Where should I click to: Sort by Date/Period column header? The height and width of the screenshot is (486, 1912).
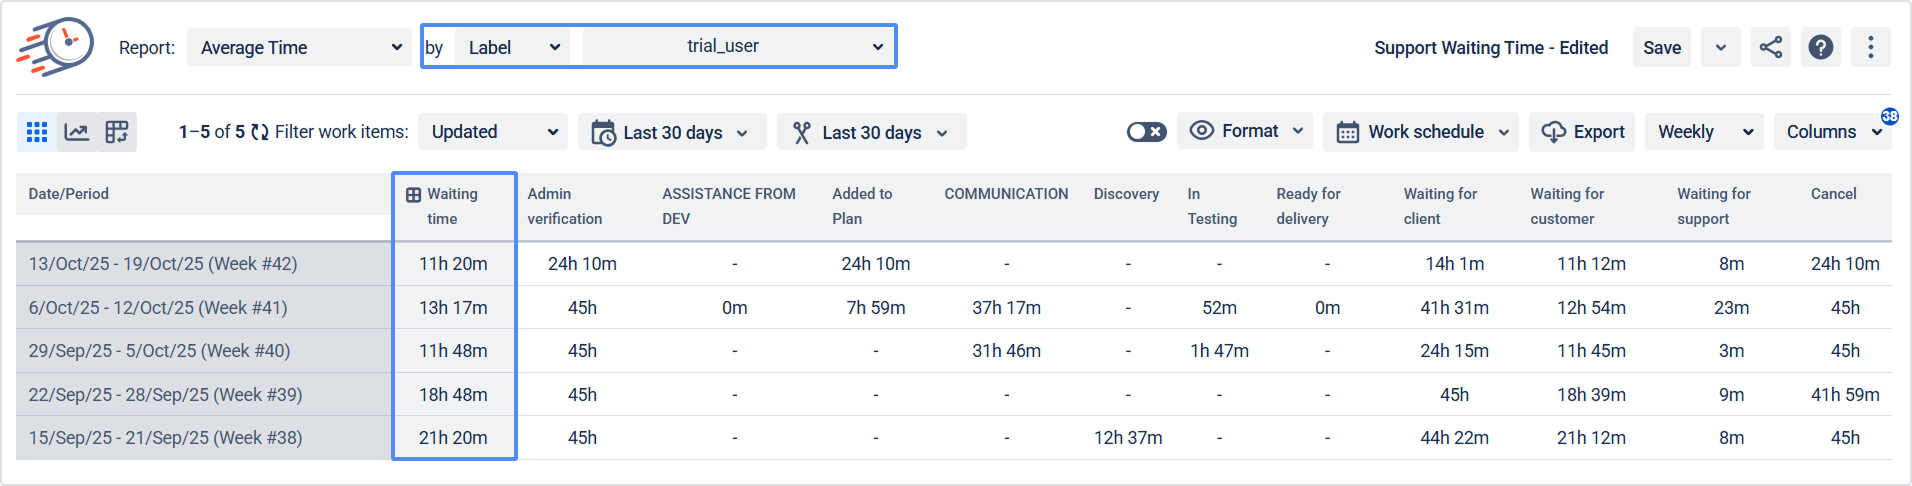point(68,194)
